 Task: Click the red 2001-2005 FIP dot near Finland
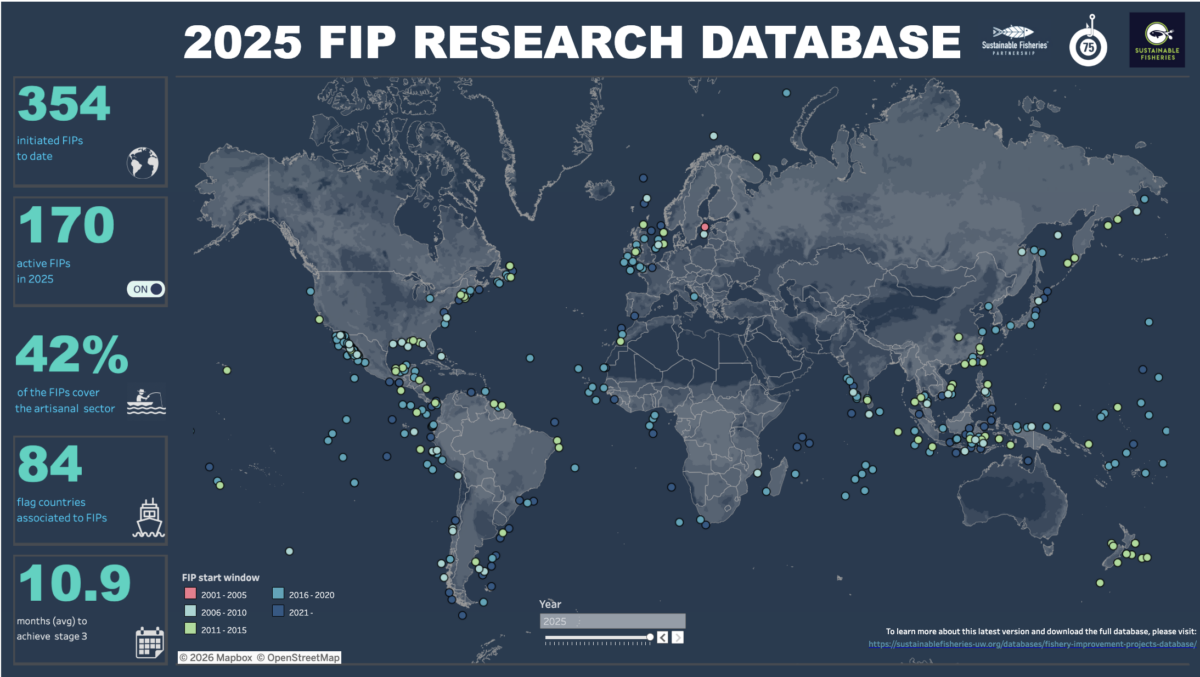706,228
